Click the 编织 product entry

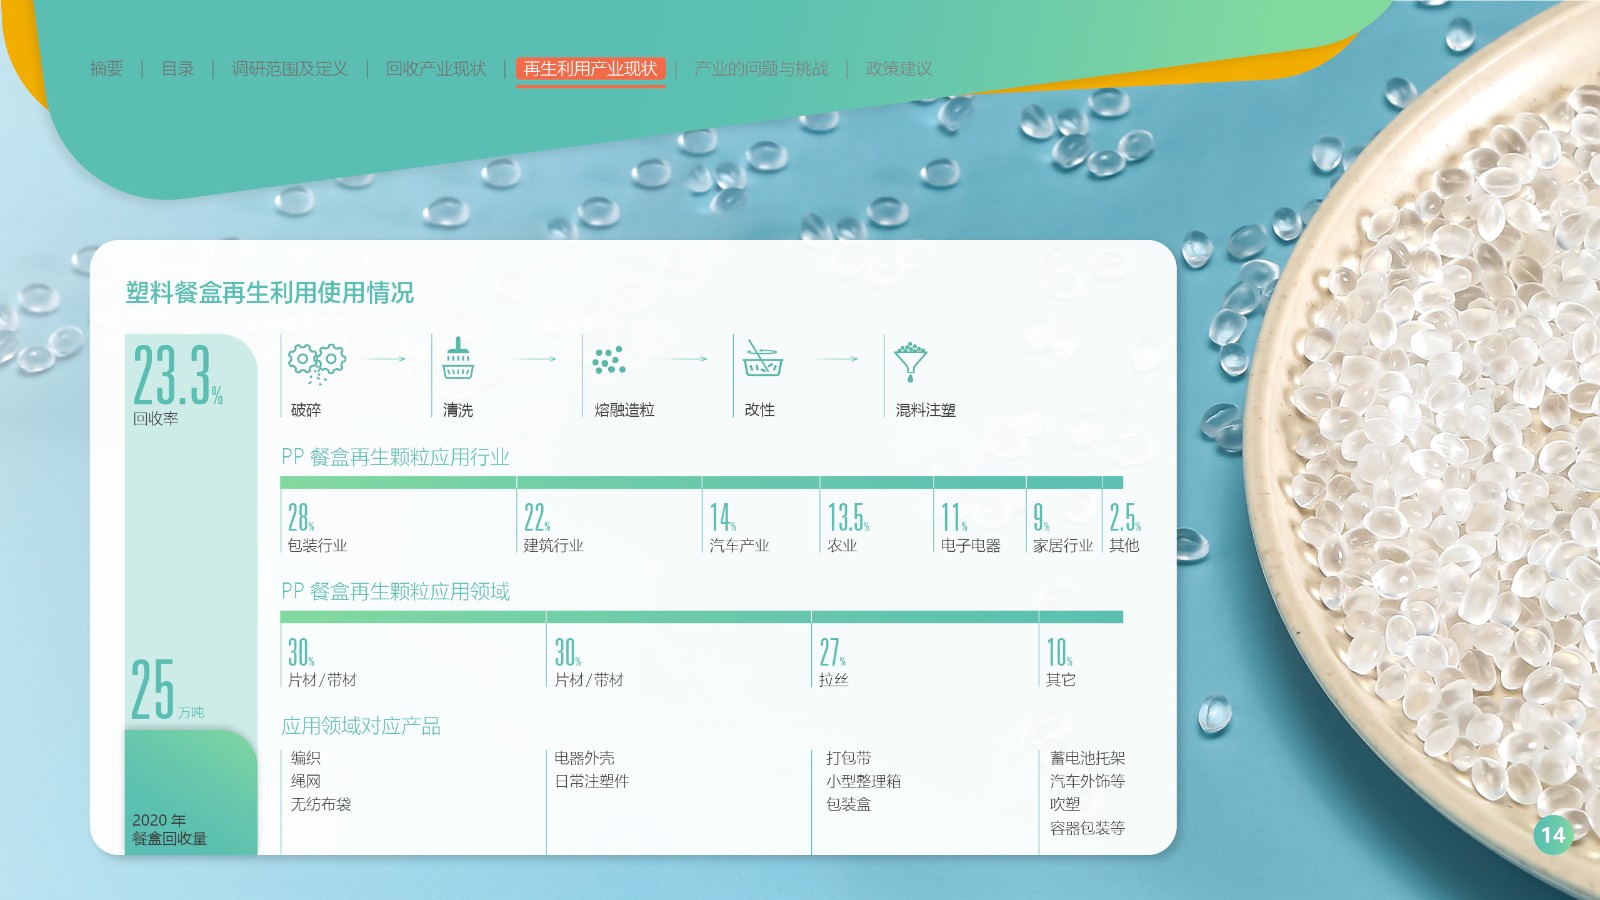pyautogui.click(x=306, y=758)
